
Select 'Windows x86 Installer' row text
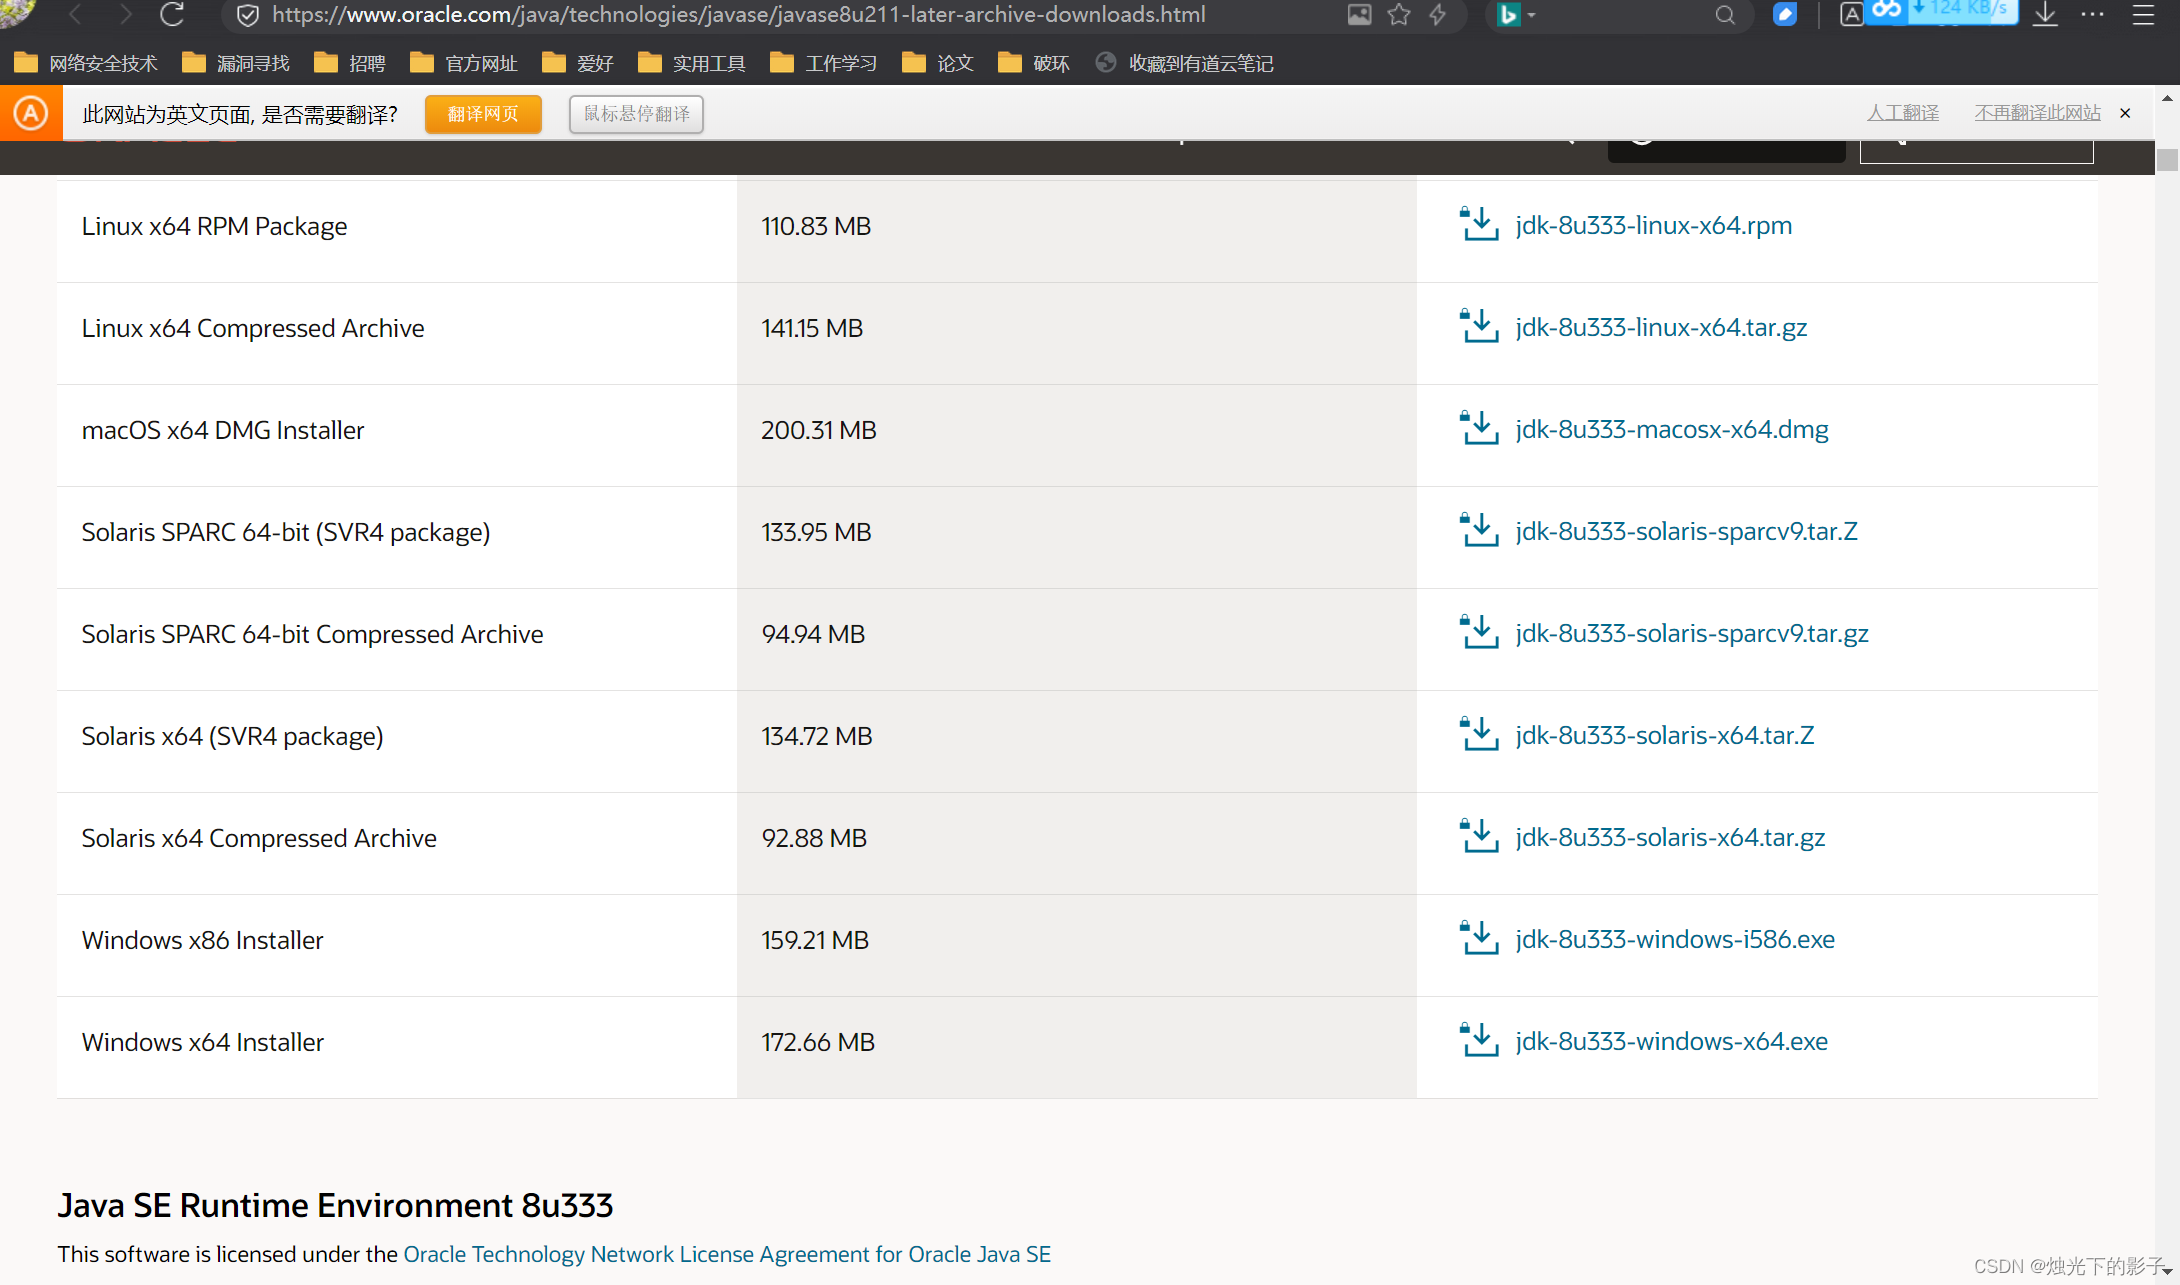(203, 940)
